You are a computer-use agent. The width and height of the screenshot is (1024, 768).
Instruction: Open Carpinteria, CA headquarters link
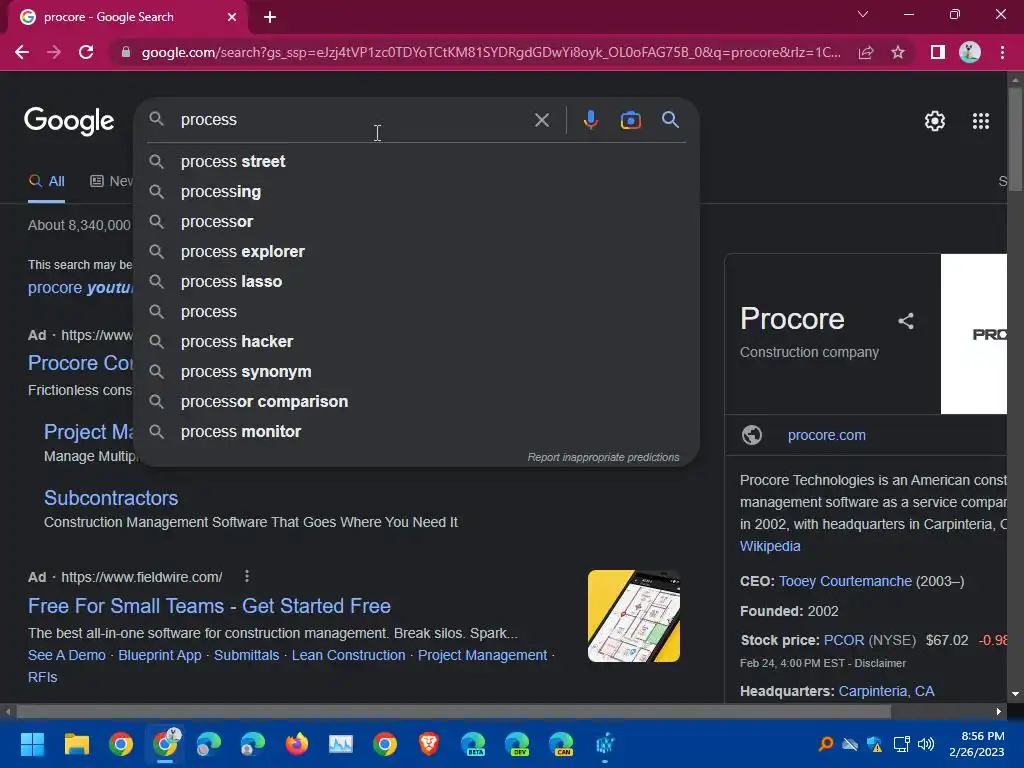point(886,691)
